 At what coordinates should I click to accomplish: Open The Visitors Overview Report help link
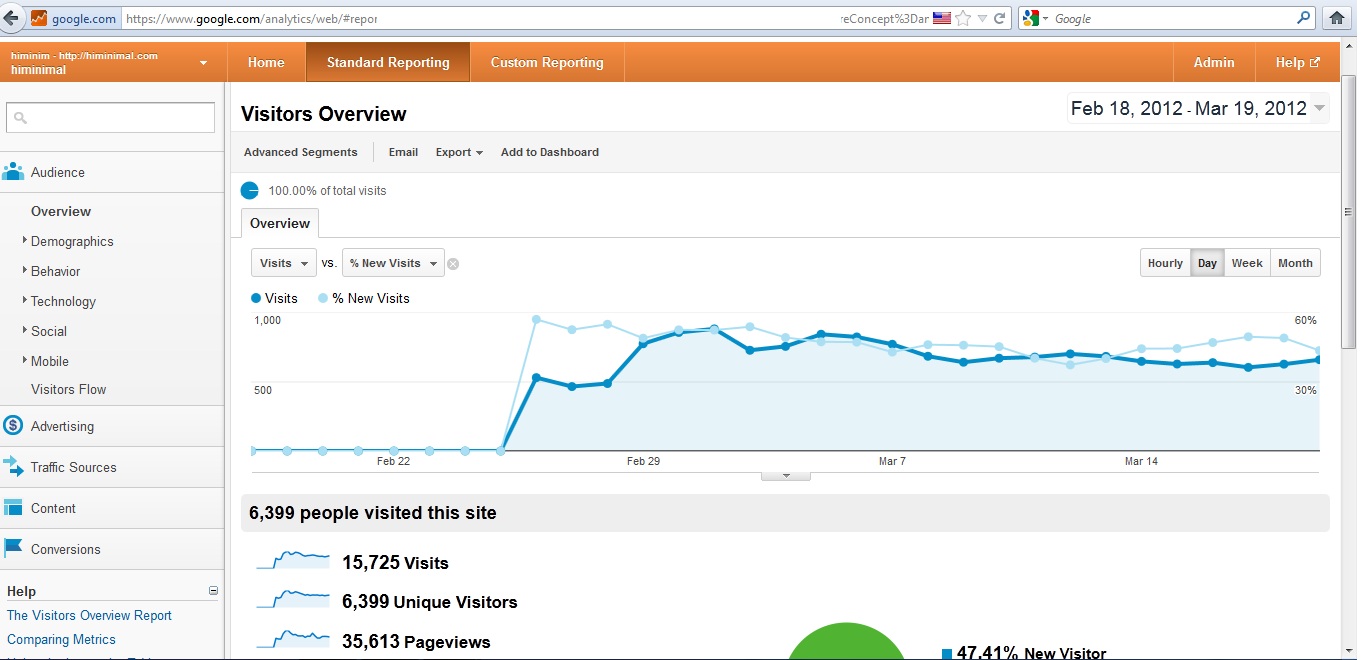pyautogui.click(x=89, y=615)
